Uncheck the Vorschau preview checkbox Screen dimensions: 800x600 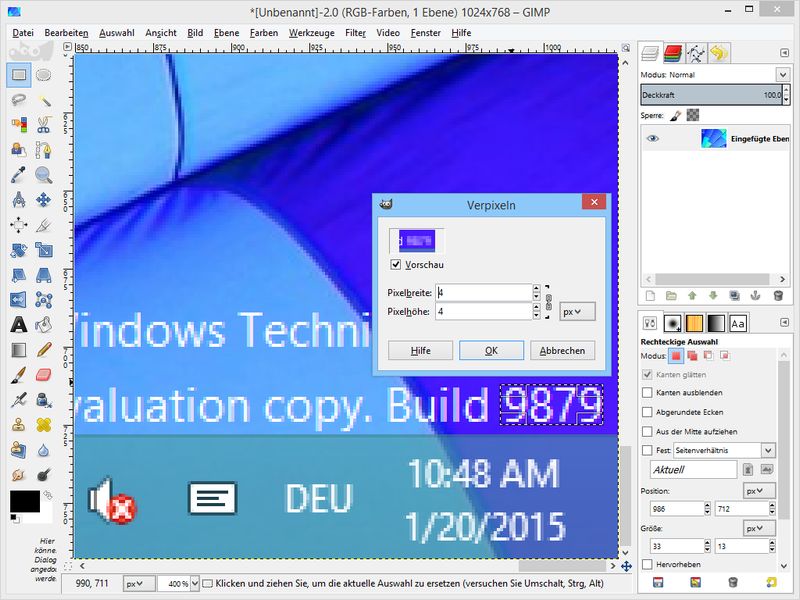395,264
